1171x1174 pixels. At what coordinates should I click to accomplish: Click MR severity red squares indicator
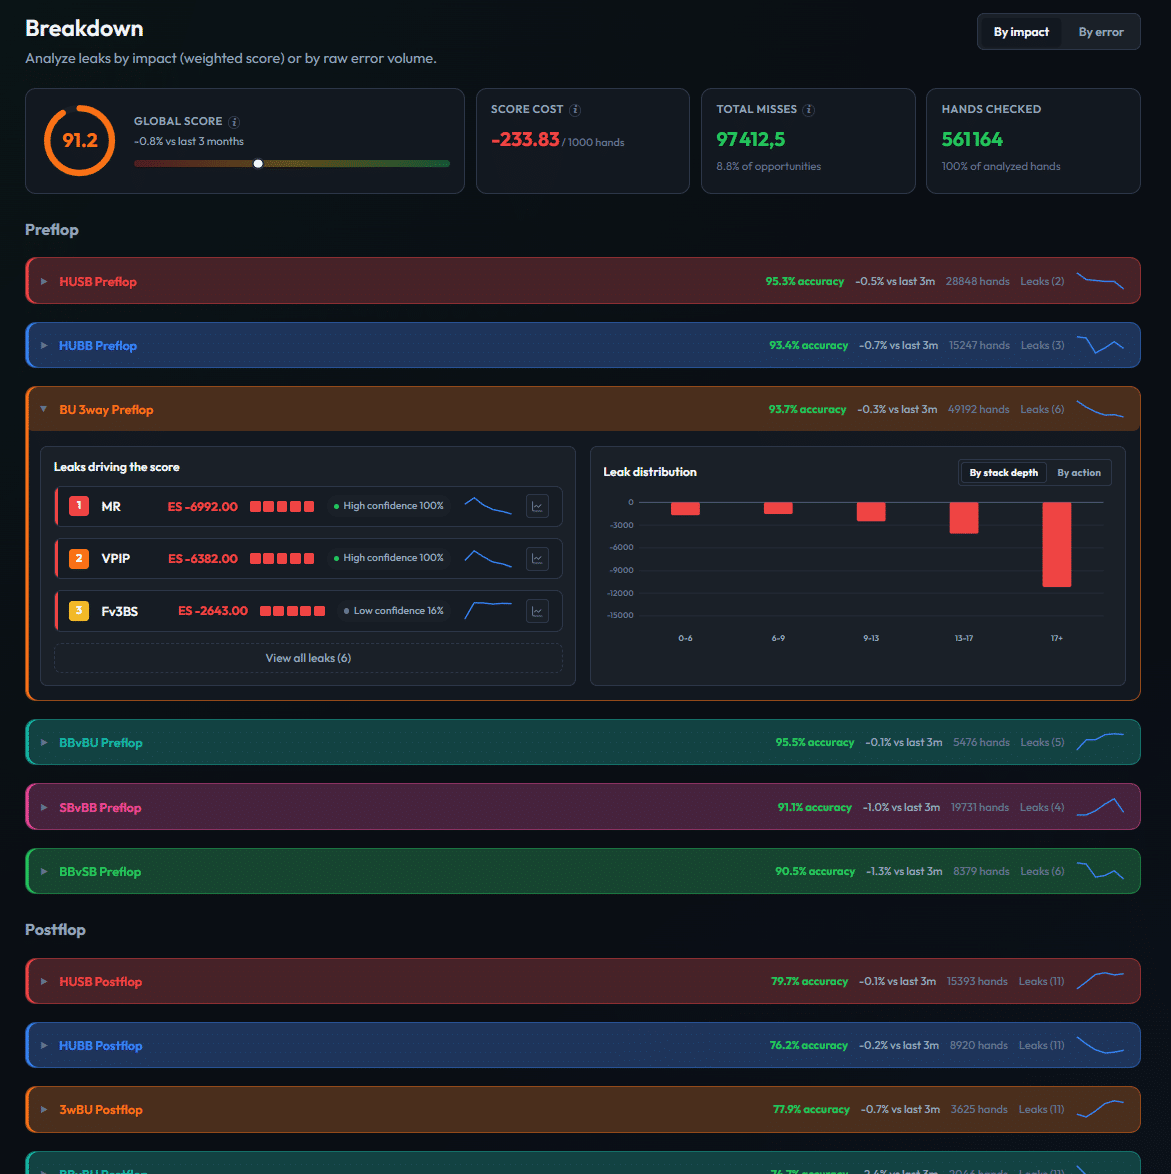[282, 507]
